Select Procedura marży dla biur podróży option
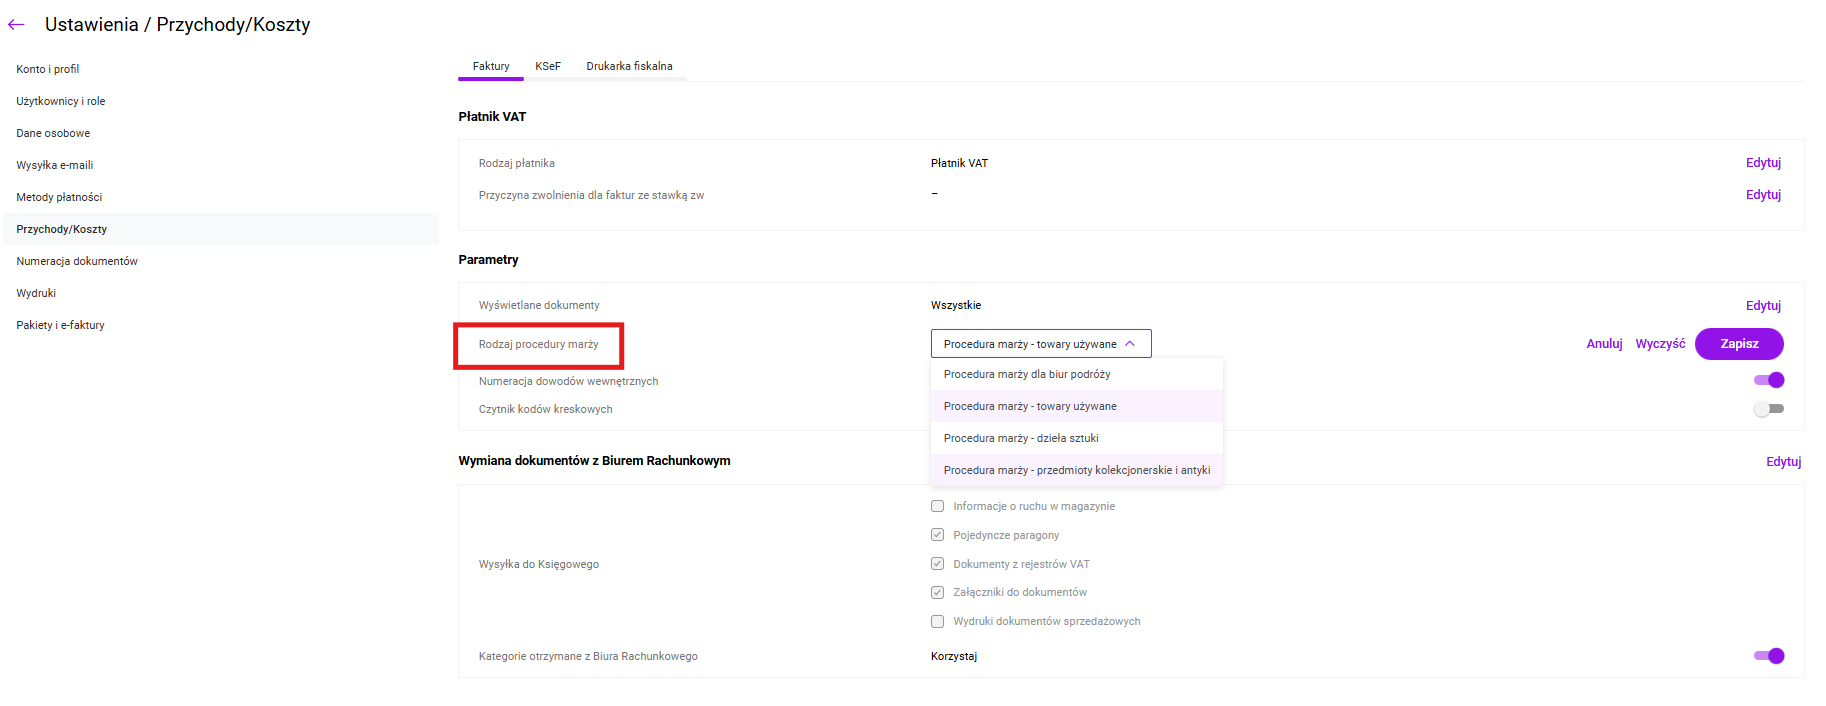Screen dimensions: 1826x706 [x=1027, y=374]
